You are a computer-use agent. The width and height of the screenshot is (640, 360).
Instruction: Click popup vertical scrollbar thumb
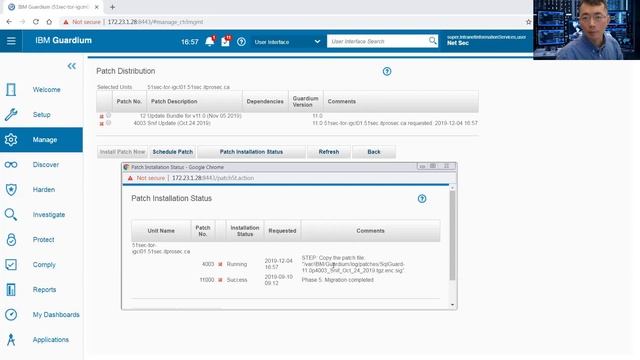(x=452, y=235)
